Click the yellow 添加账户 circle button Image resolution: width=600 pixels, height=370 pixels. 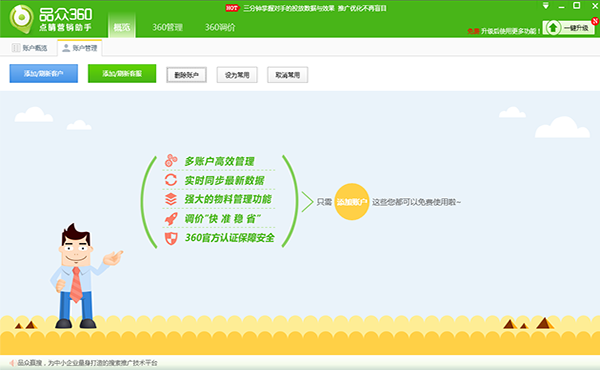[352, 202]
